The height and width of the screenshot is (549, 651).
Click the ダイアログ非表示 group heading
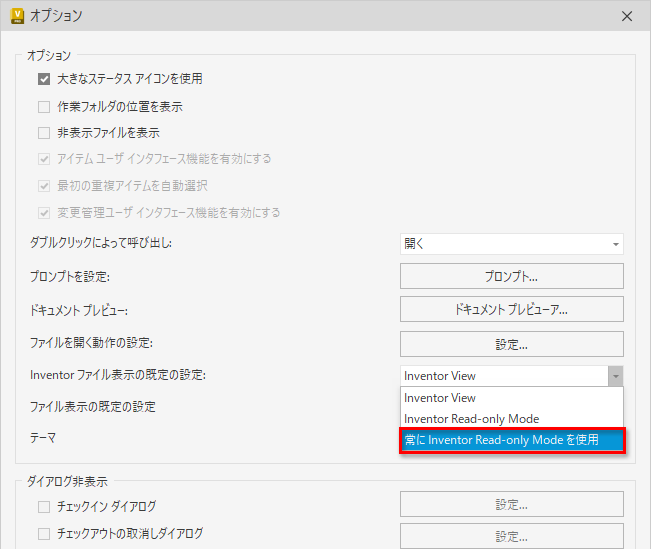pyautogui.click(x=67, y=481)
